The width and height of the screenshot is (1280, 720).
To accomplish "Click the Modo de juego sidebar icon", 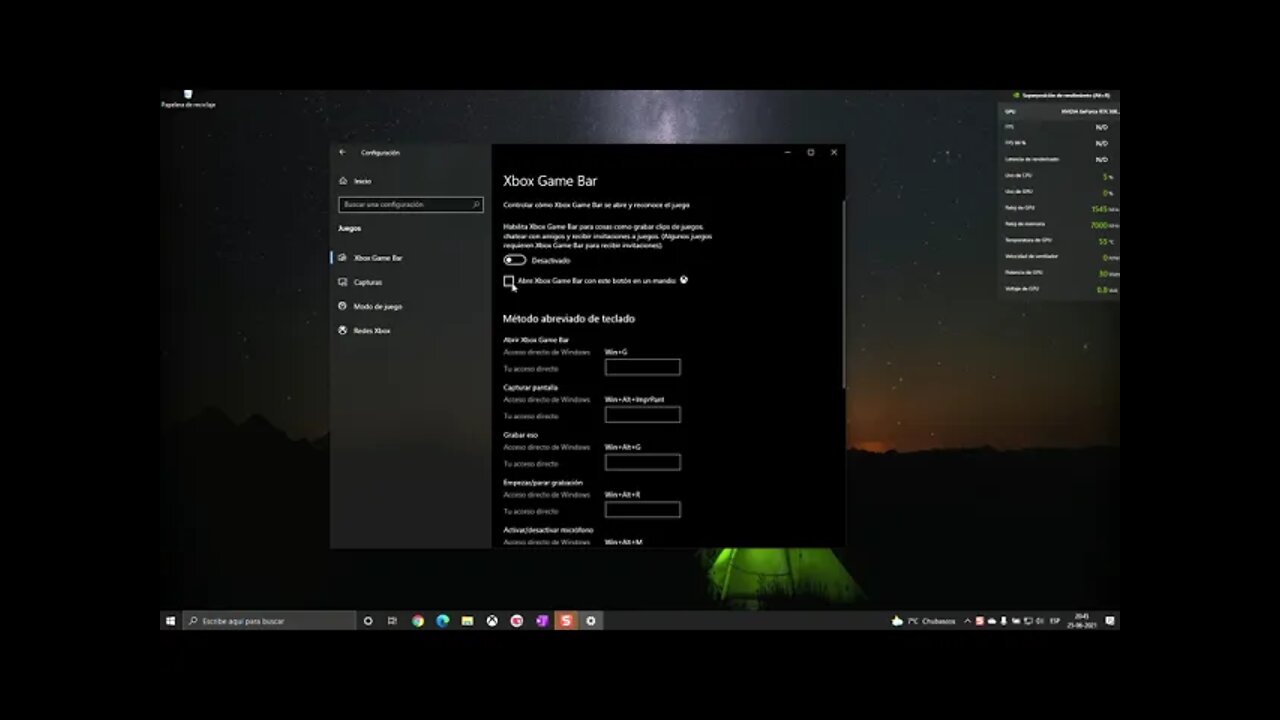I will [x=343, y=306].
